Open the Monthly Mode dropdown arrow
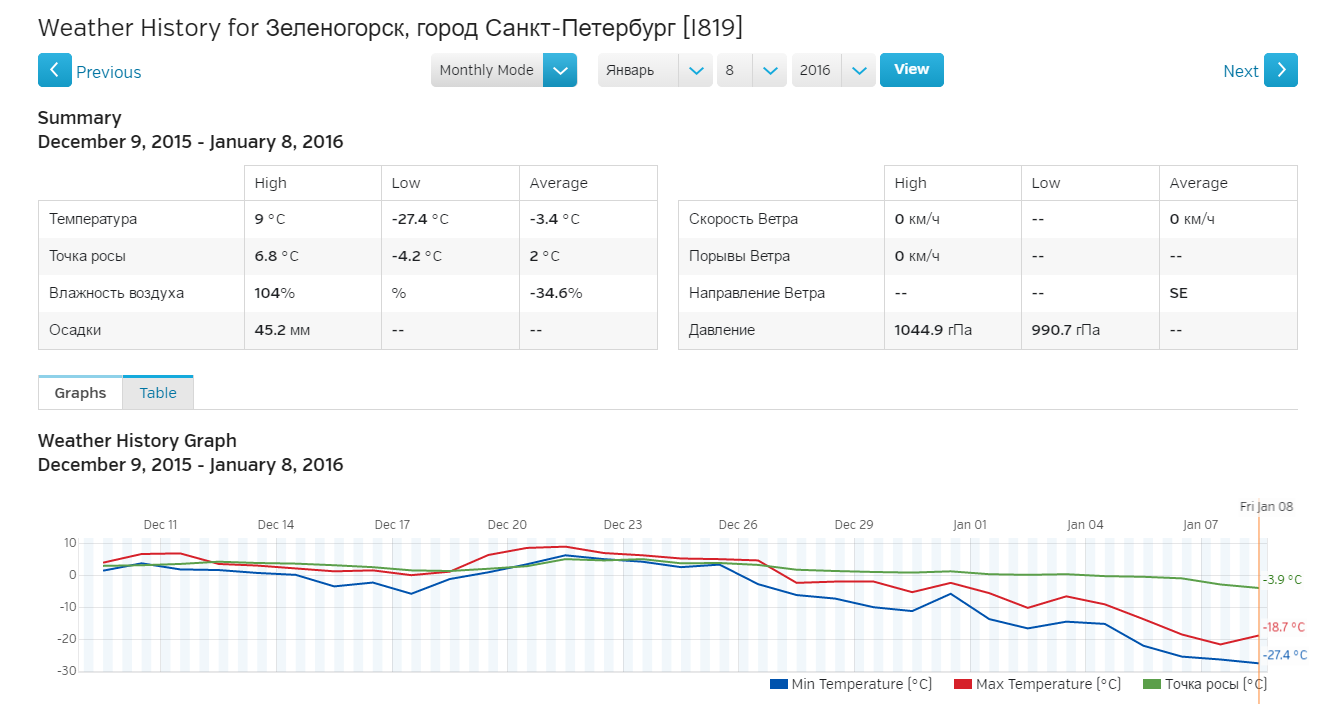The width and height of the screenshot is (1321, 704). point(560,71)
